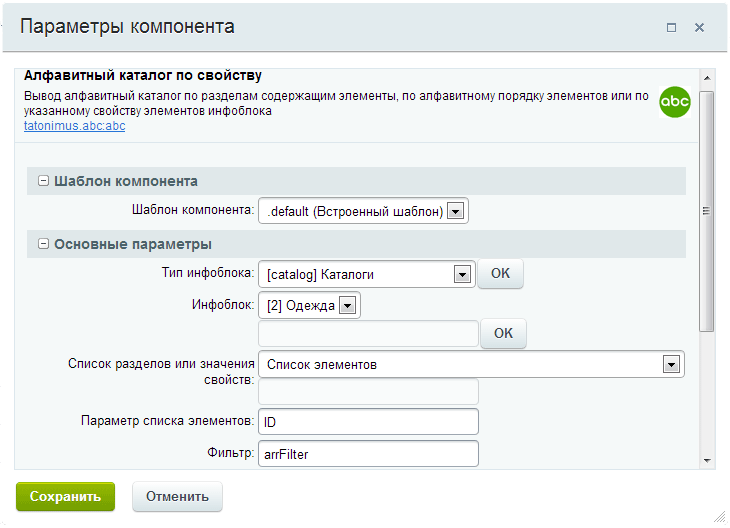Screen dimensions: 730x528
Task: Collapse the Шаблон компонента section
Action: click(x=44, y=181)
